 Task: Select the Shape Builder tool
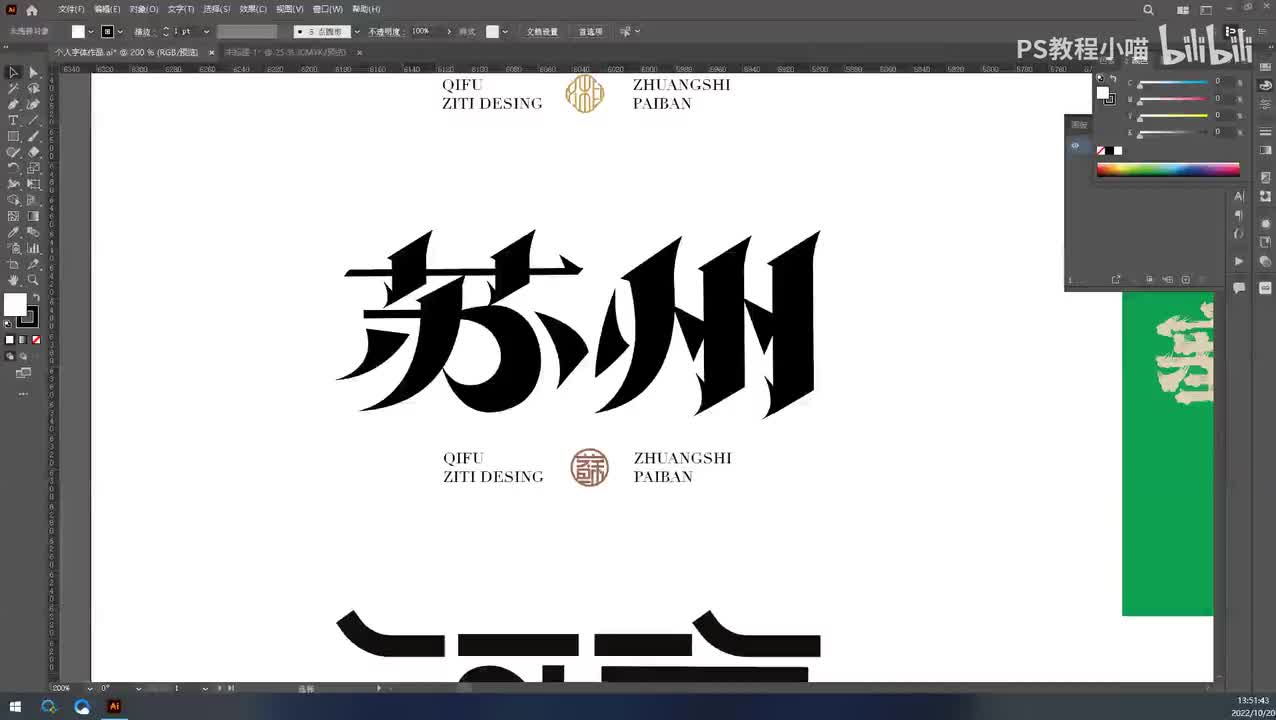pyautogui.click(x=13, y=200)
